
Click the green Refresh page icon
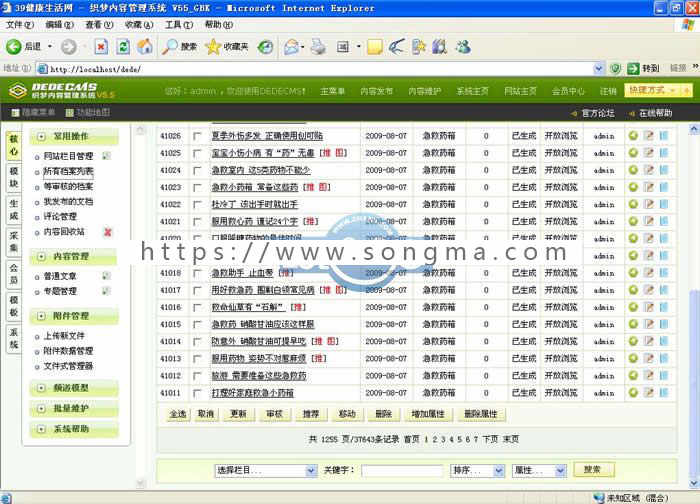(x=123, y=46)
